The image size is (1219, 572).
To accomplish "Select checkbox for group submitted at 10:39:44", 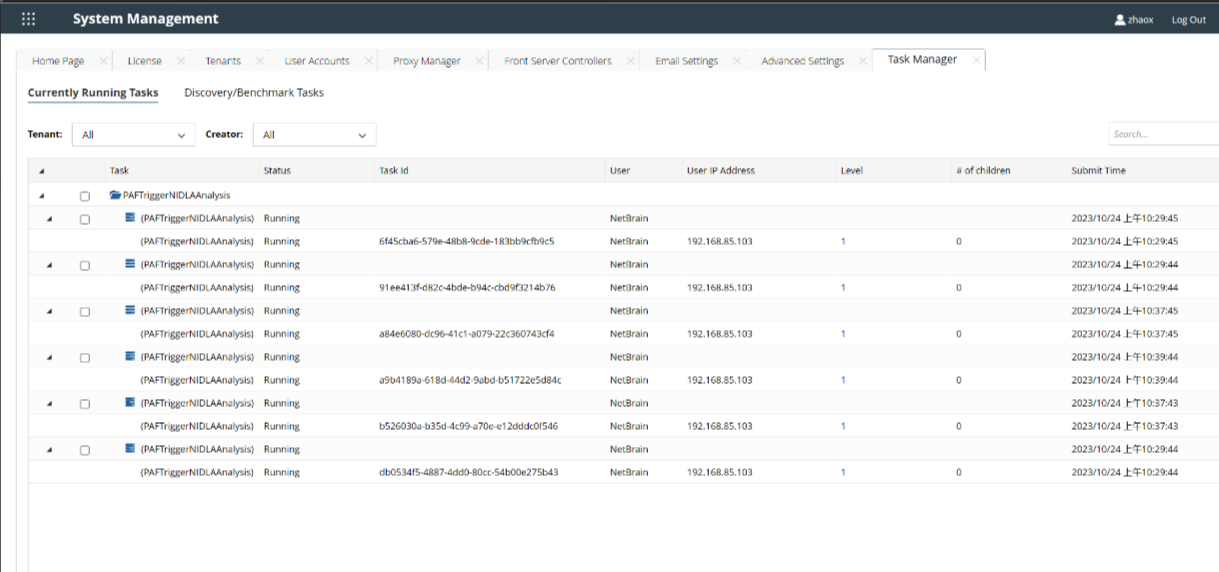I will [x=85, y=357].
